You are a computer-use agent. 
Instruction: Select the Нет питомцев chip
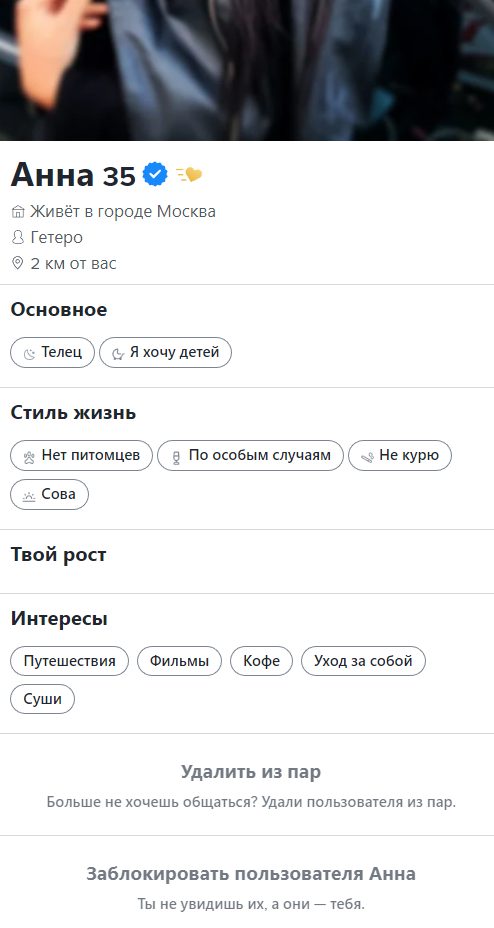pyautogui.click(x=81, y=456)
